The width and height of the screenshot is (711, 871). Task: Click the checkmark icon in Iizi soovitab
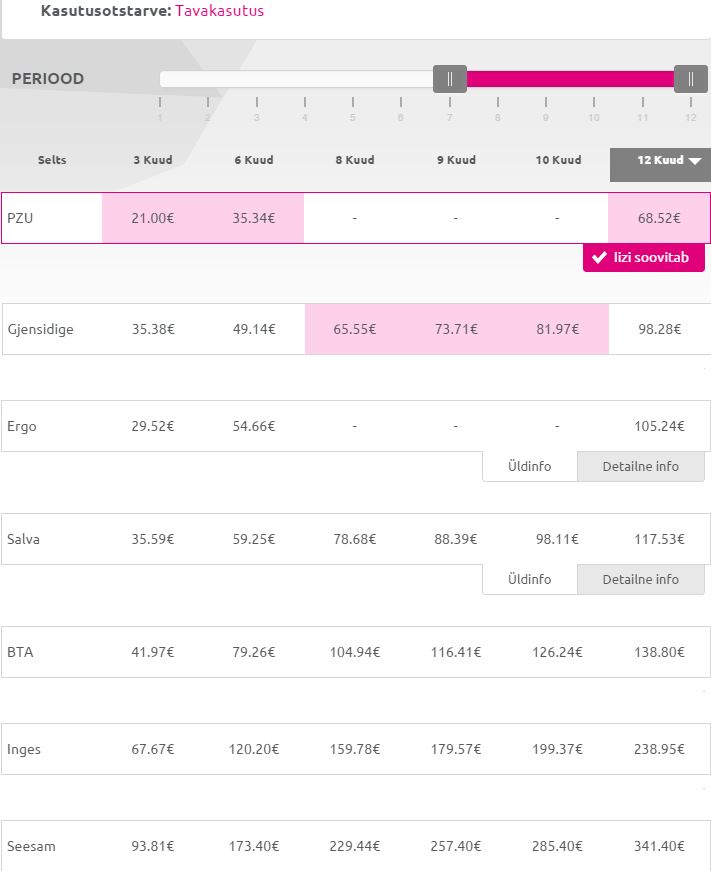point(599,258)
